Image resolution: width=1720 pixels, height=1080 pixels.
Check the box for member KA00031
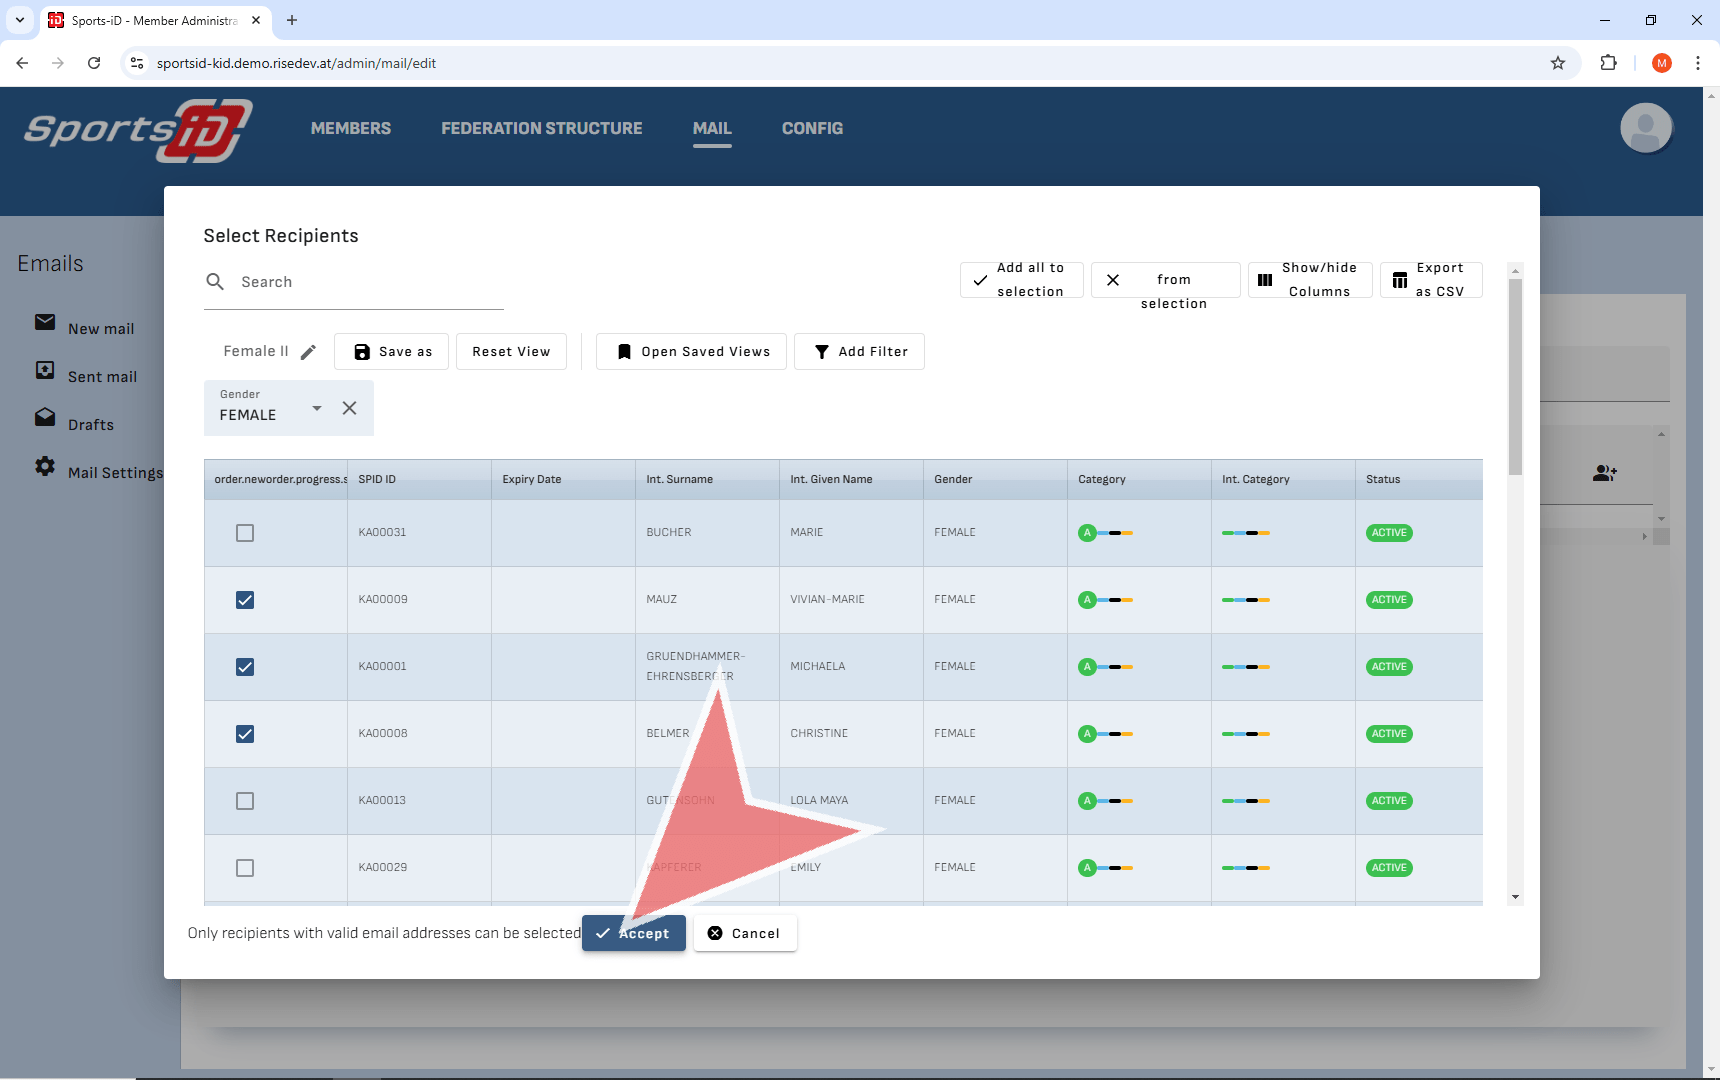tap(245, 533)
